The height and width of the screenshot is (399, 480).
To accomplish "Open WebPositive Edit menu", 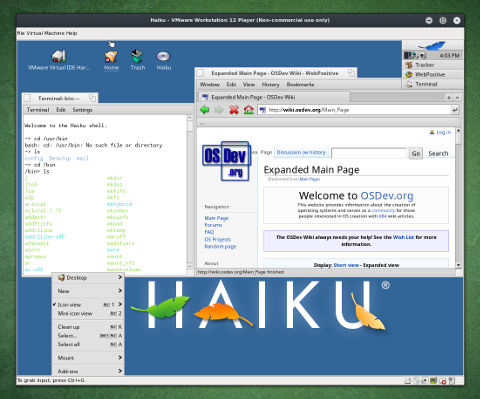I will pyautogui.click(x=231, y=85).
